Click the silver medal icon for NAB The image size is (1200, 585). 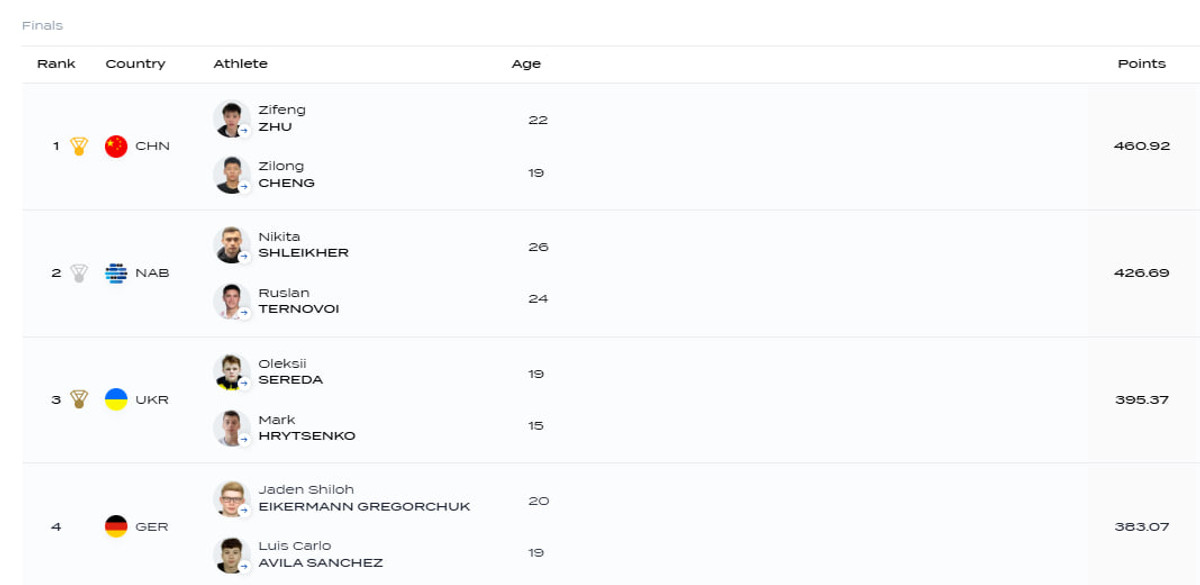(x=80, y=273)
